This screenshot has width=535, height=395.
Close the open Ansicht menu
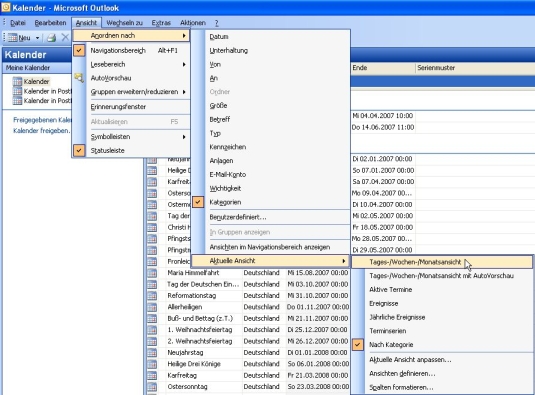tap(86, 23)
